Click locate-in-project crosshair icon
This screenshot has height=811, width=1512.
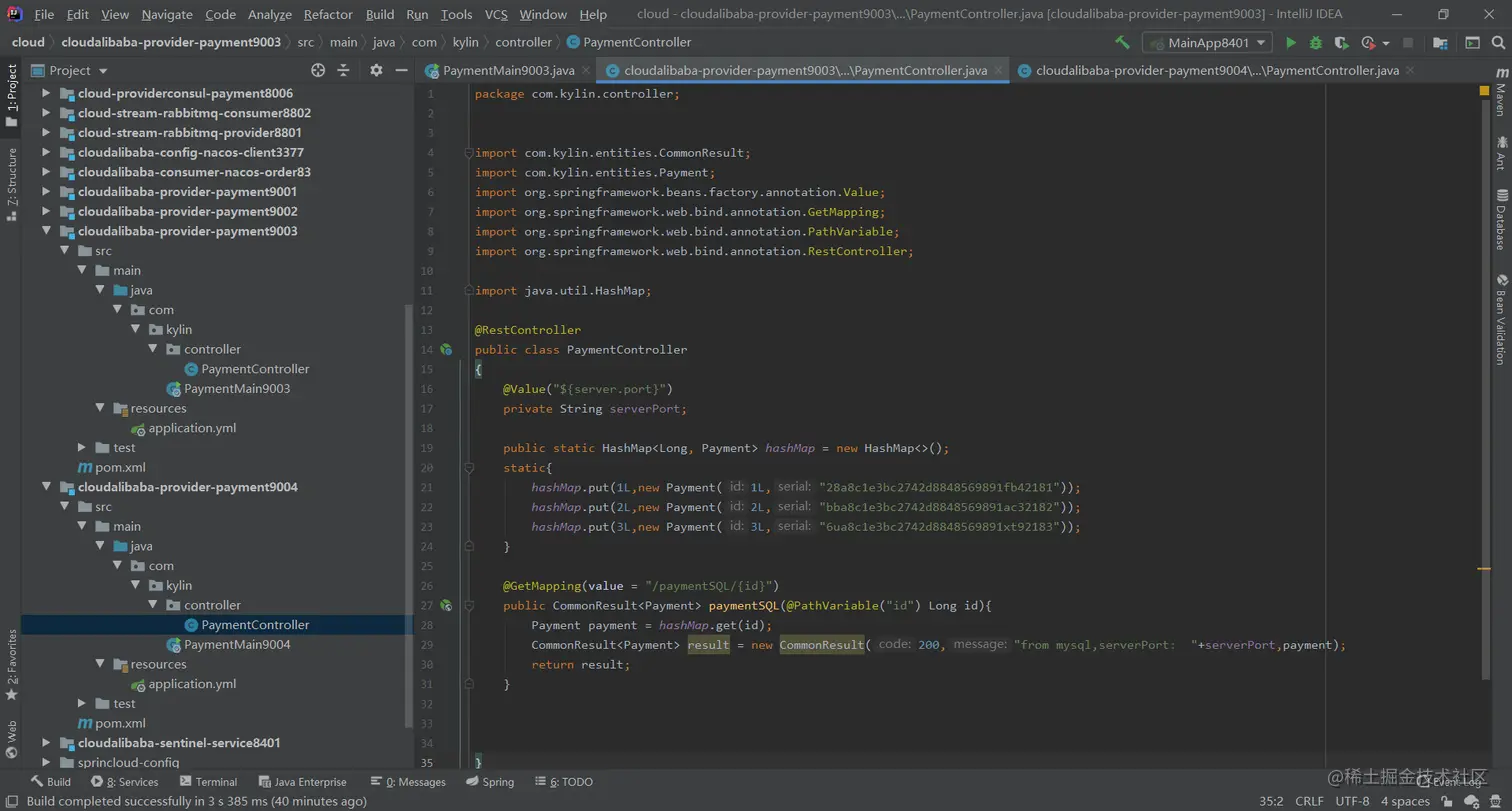pos(318,70)
